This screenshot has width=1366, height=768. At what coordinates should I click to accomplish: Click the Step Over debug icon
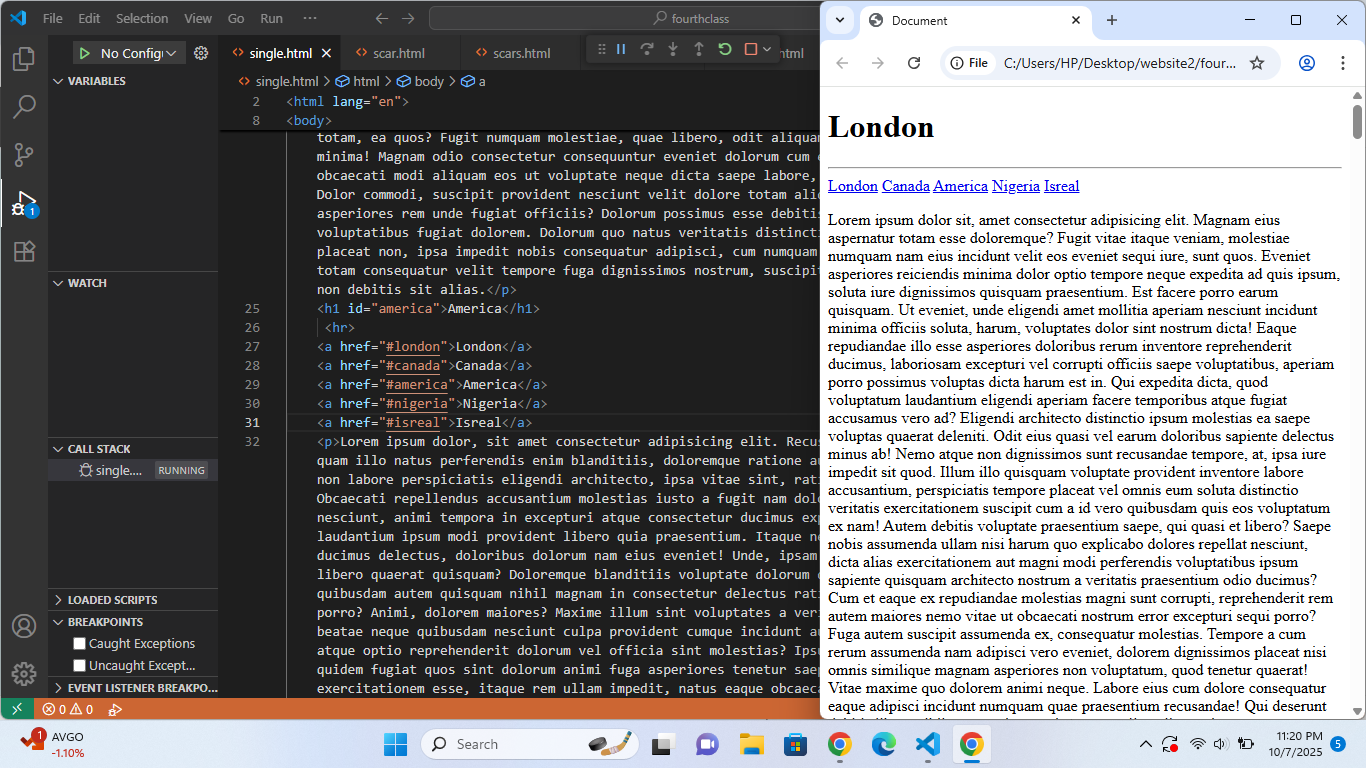pyautogui.click(x=647, y=48)
